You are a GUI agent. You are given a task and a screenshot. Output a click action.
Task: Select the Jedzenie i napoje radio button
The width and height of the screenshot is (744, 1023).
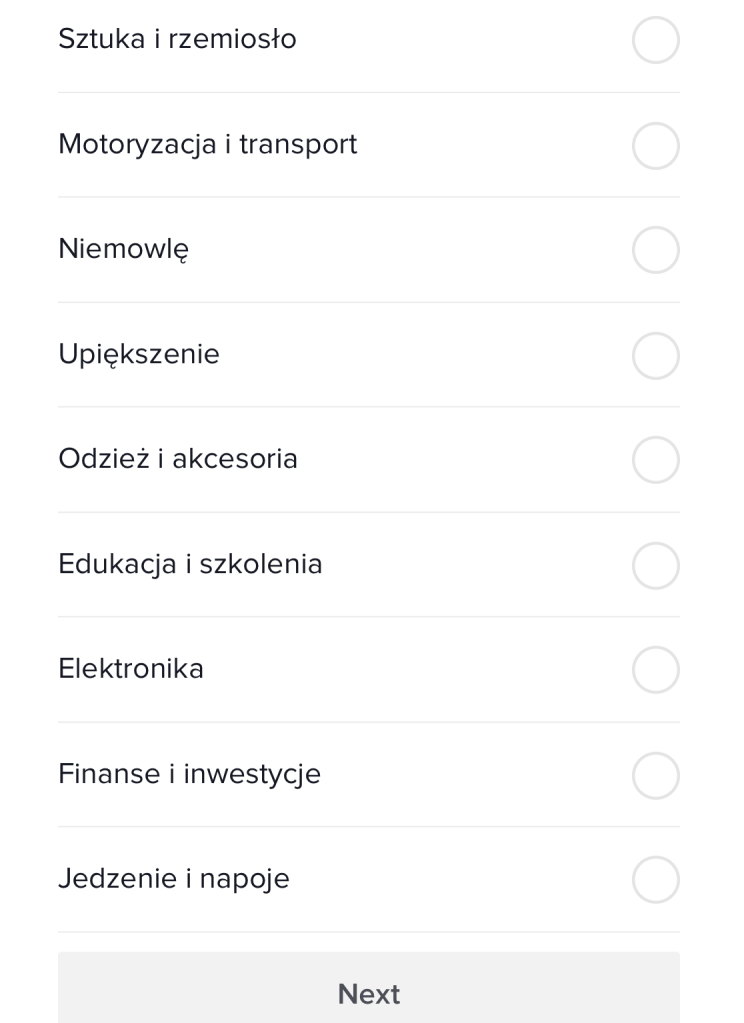[656, 880]
